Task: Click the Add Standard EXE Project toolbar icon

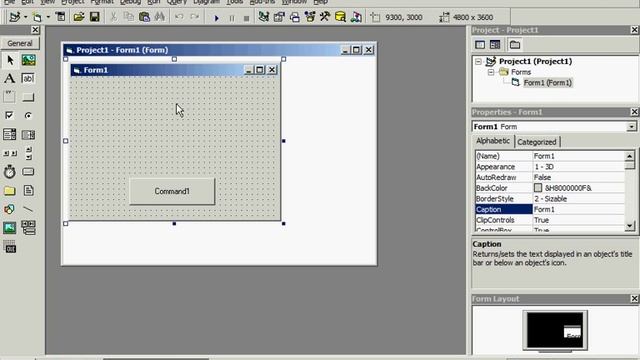Action: point(15,17)
